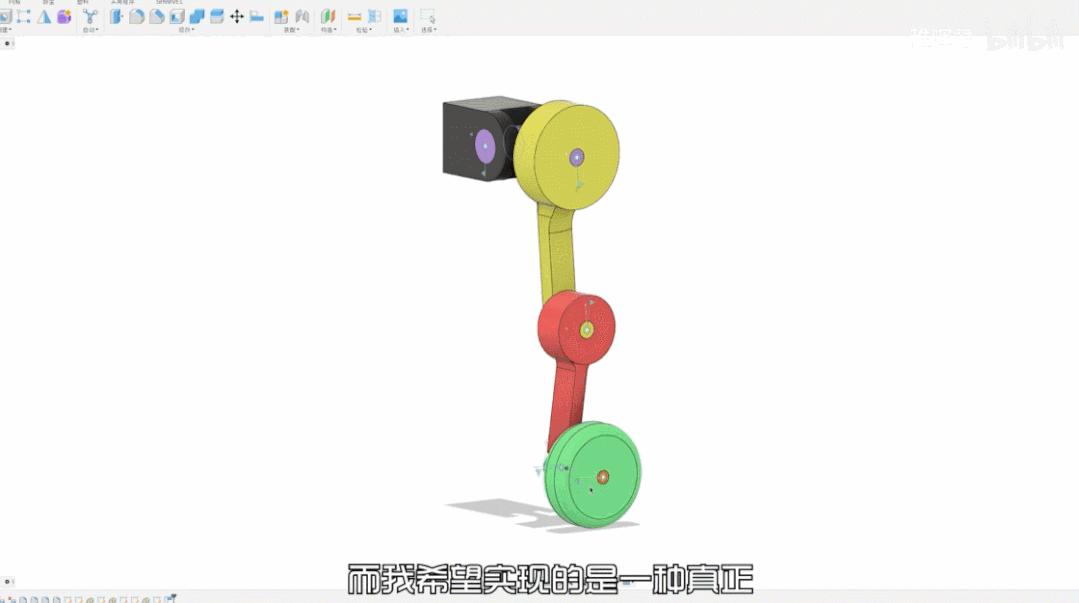Click the Automate branching icon
The image size is (1079, 603).
(x=90, y=17)
